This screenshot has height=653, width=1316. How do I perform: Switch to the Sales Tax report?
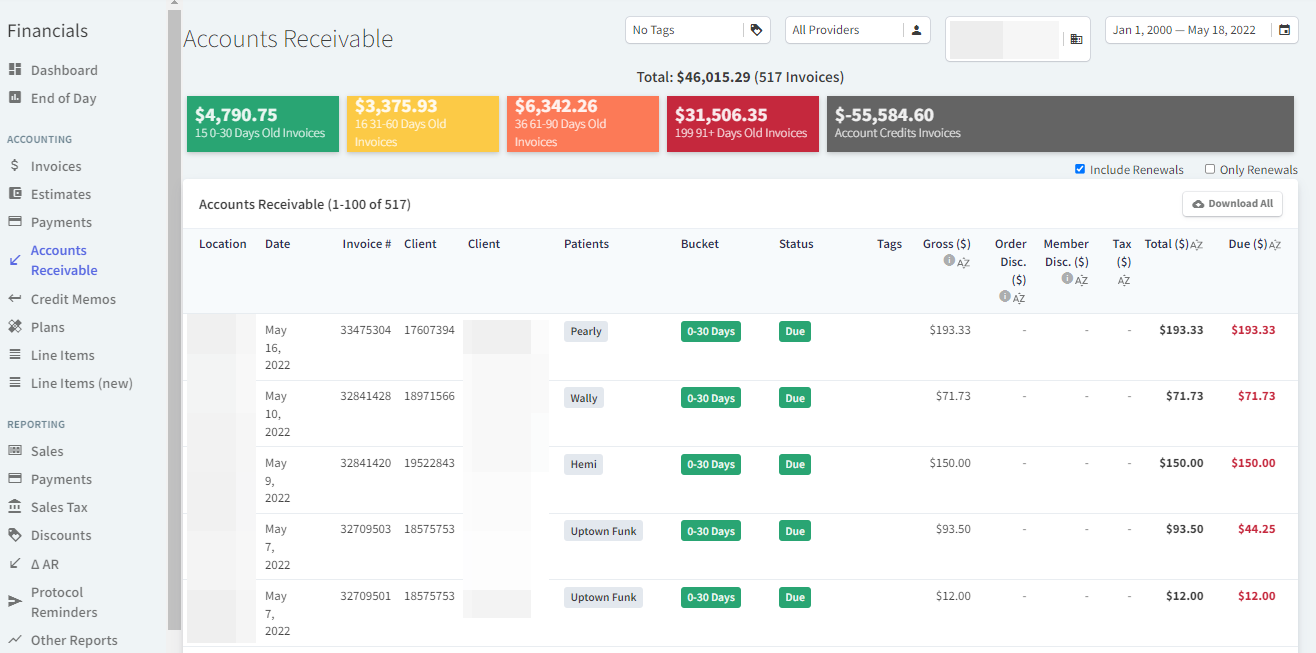[x=62, y=507]
